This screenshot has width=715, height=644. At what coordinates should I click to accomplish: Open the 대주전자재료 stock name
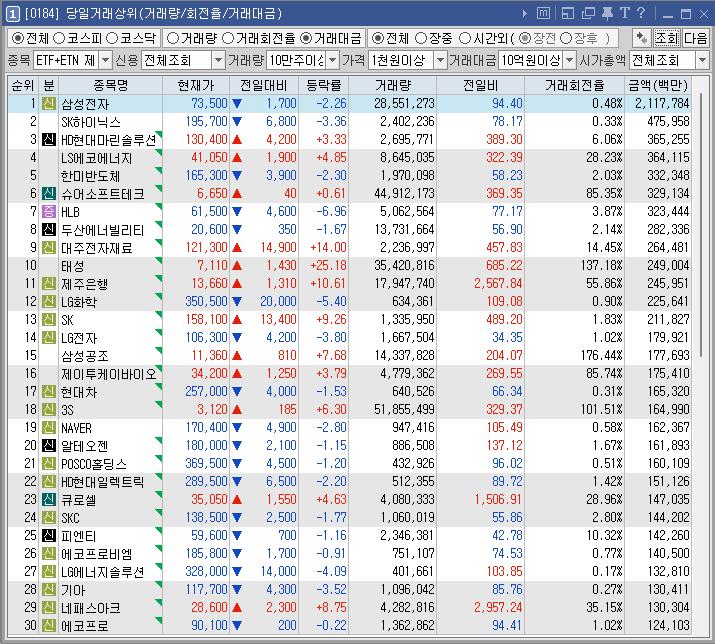coord(97,248)
